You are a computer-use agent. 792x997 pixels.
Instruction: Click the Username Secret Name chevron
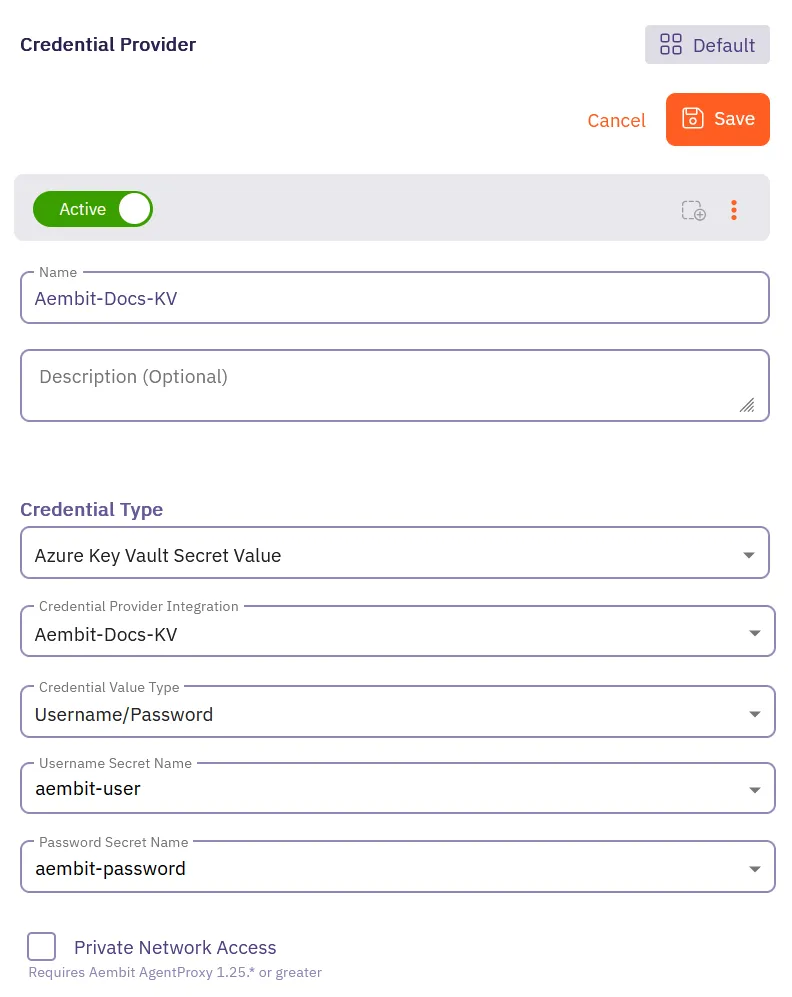point(755,789)
